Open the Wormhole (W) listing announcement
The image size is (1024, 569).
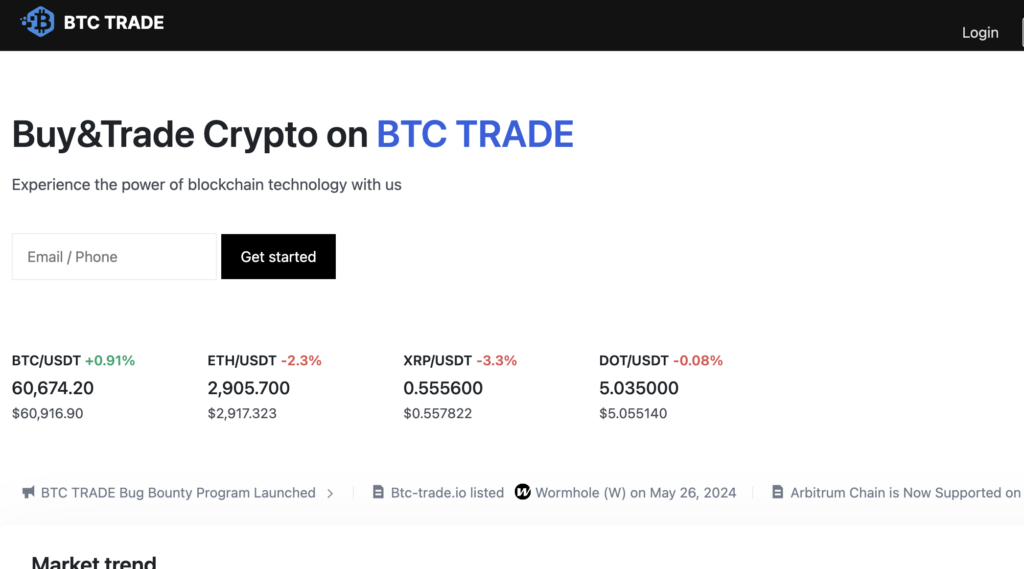coord(635,493)
